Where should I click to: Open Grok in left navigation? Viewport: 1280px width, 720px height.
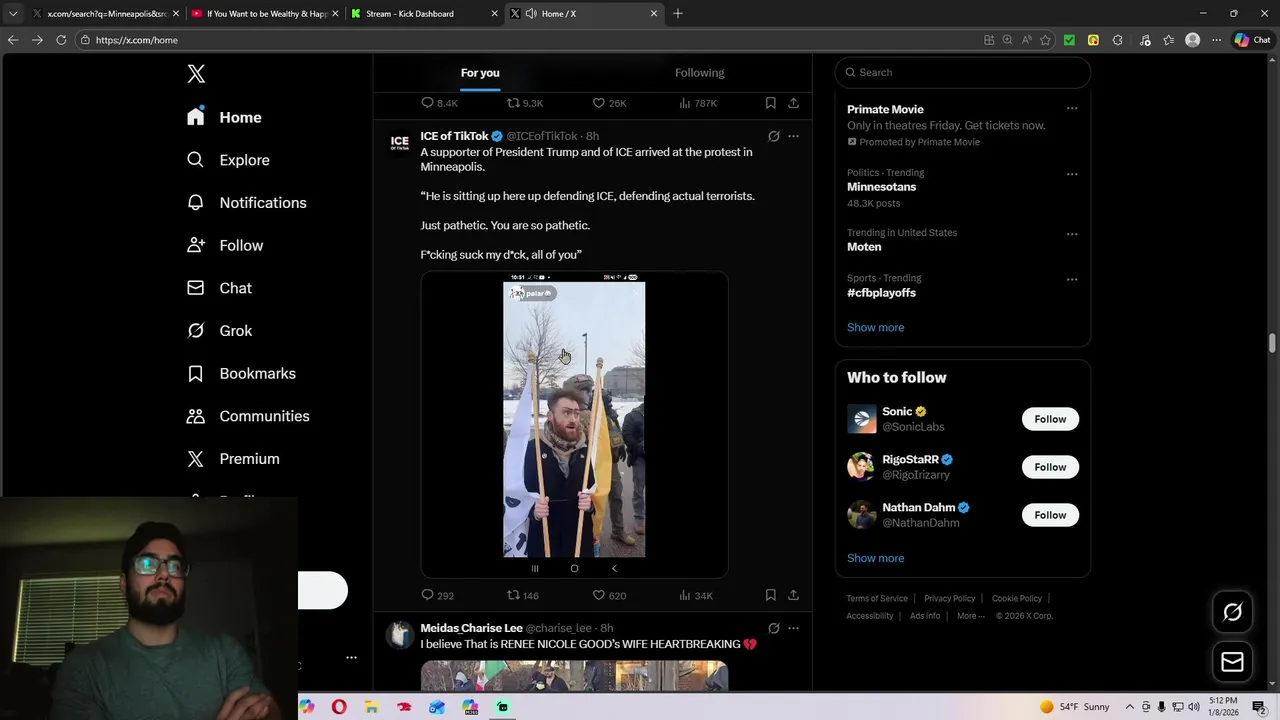pos(219,330)
